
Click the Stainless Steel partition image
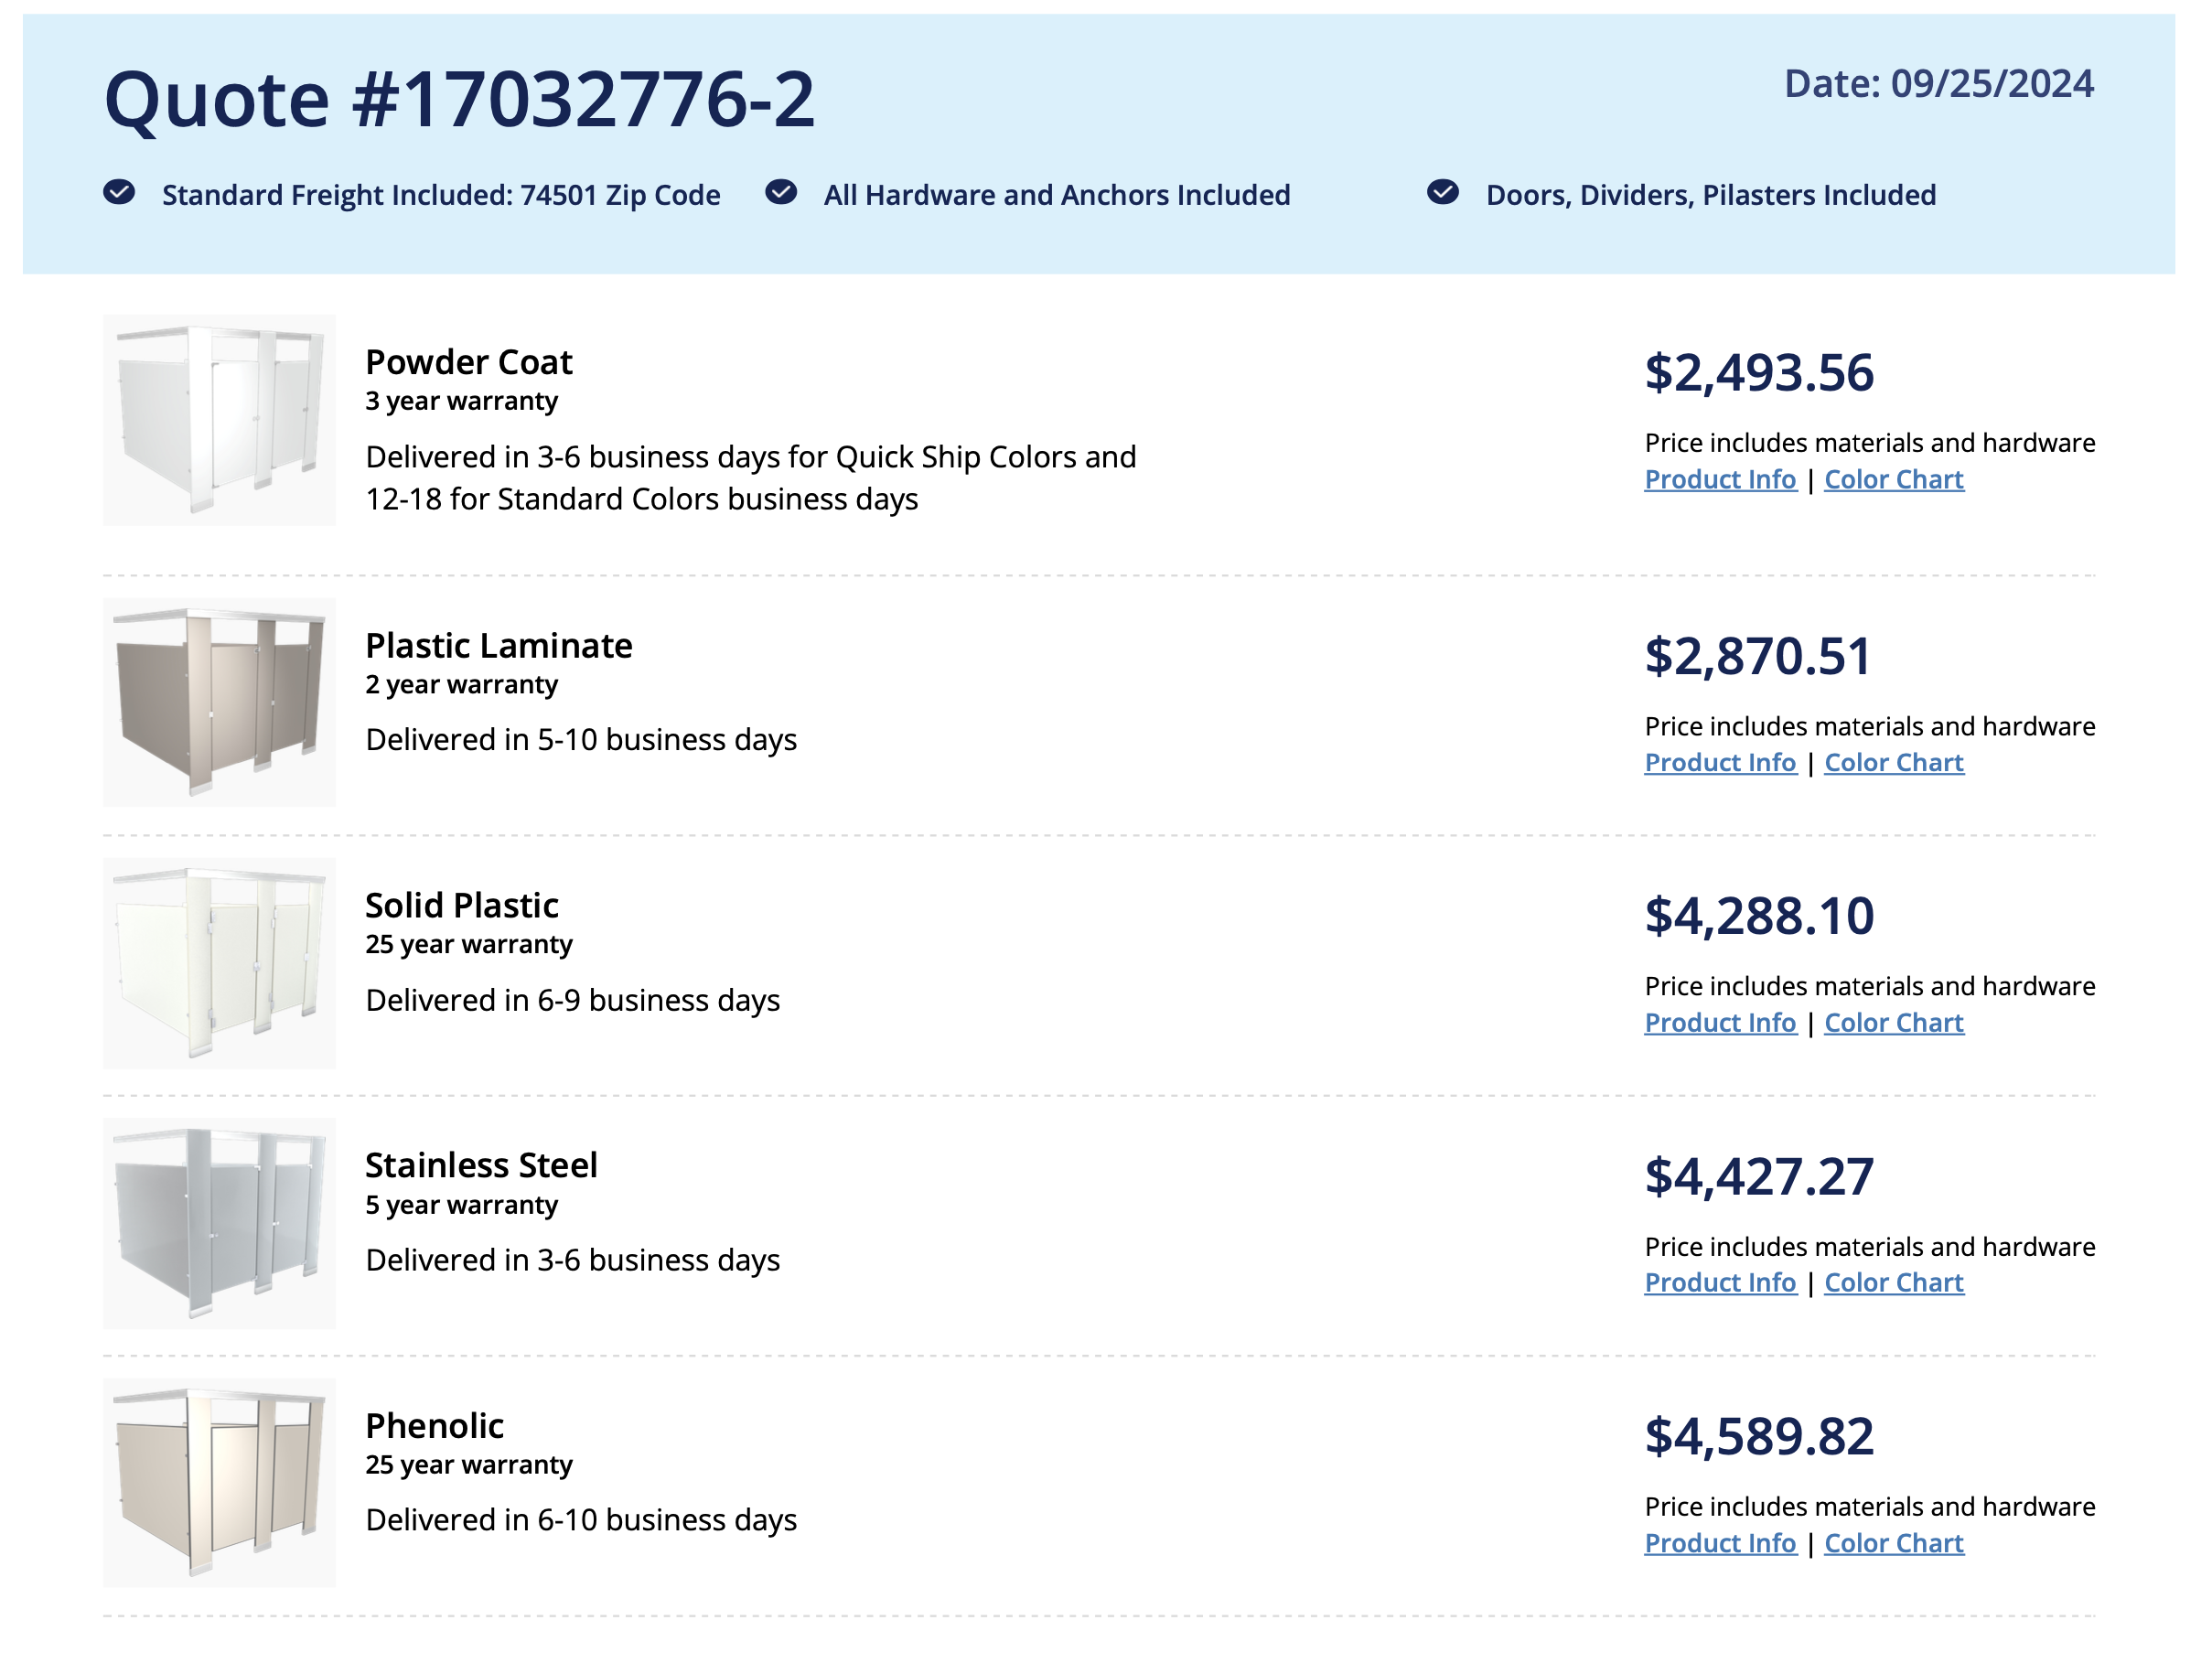pyautogui.click(x=219, y=1223)
